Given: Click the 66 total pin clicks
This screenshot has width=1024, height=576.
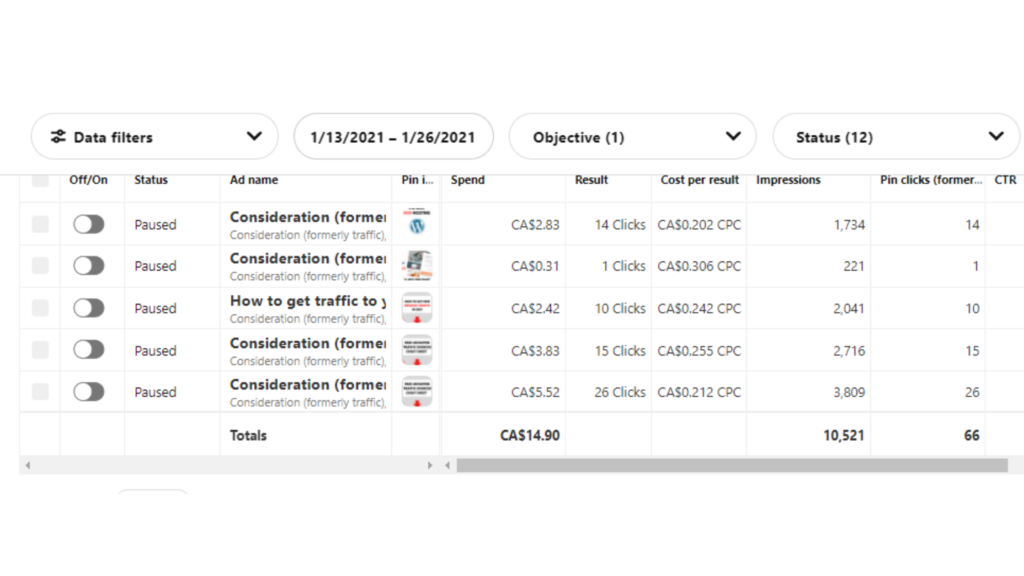Looking at the screenshot, I should click(972, 436).
